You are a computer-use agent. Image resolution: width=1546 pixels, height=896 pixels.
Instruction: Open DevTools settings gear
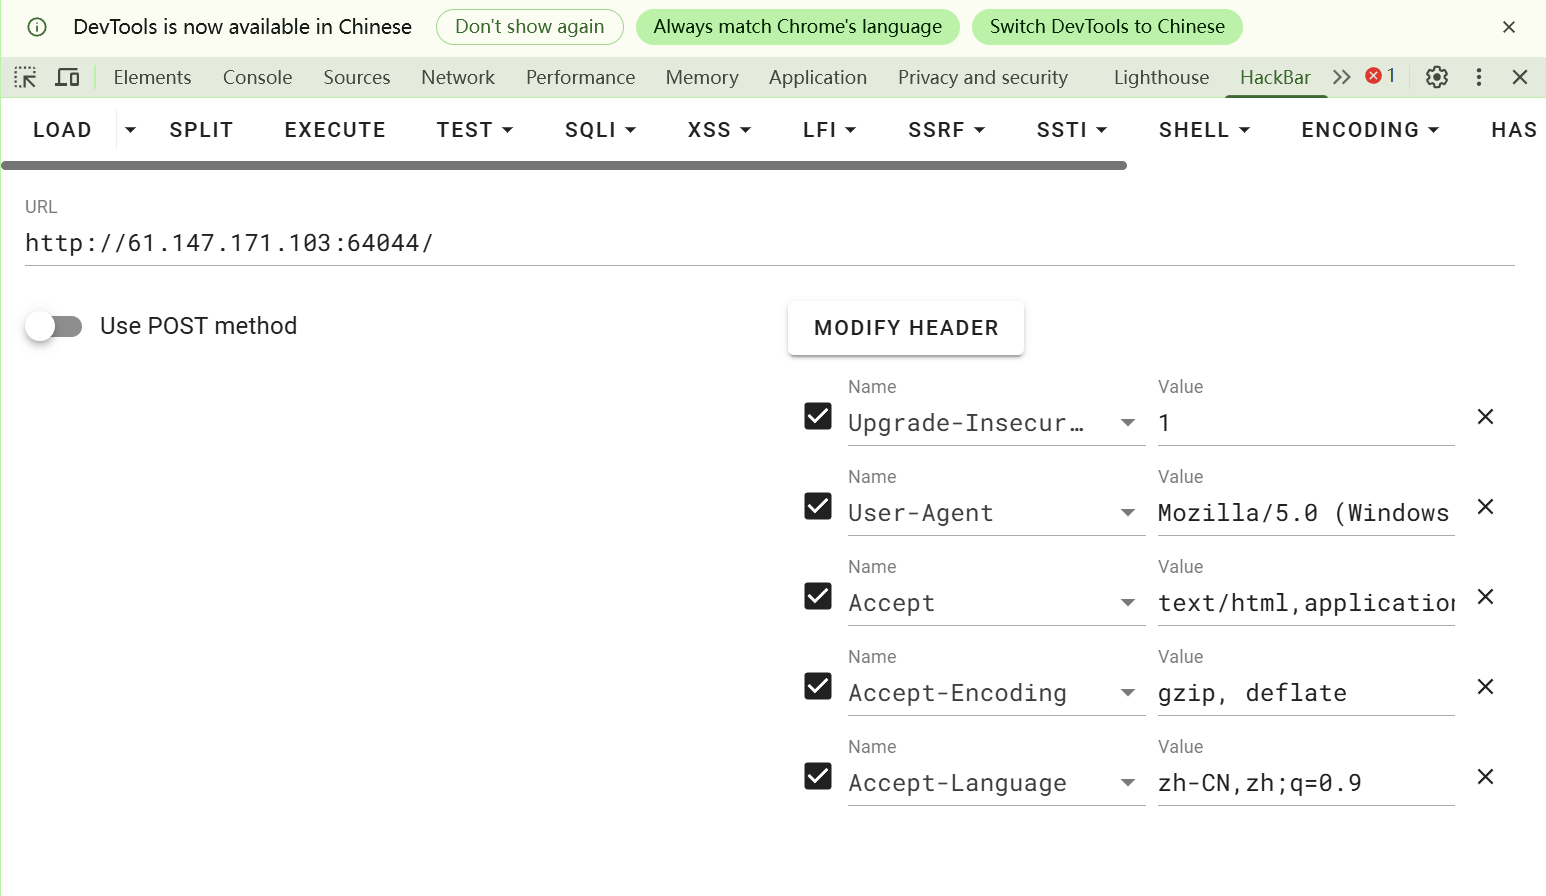click(x=1436, y=77)
